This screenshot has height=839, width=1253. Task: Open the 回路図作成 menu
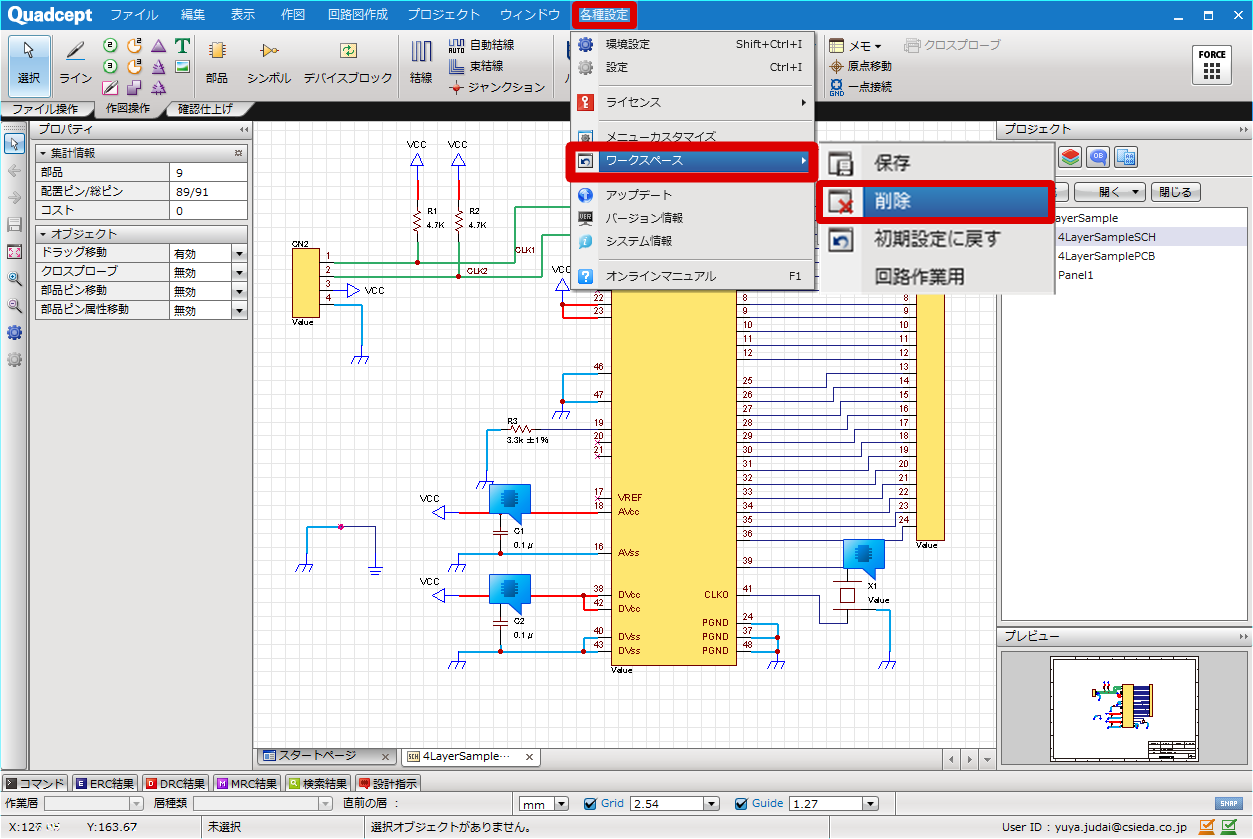click(x=358, y=15)
